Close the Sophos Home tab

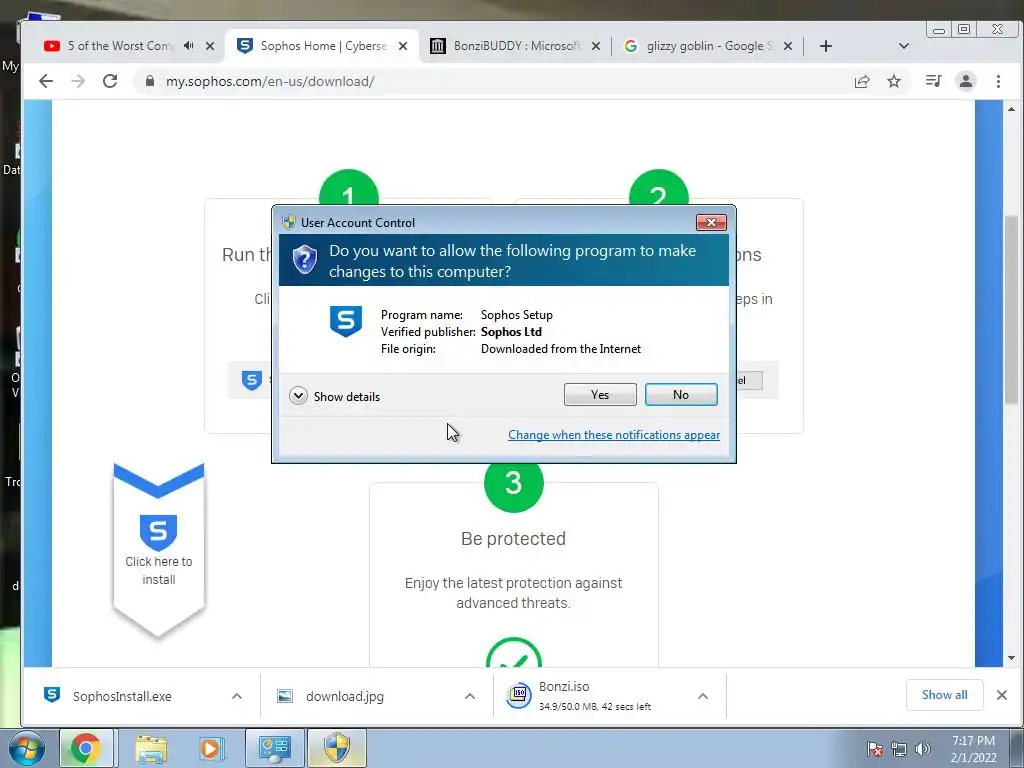(403, 46)
